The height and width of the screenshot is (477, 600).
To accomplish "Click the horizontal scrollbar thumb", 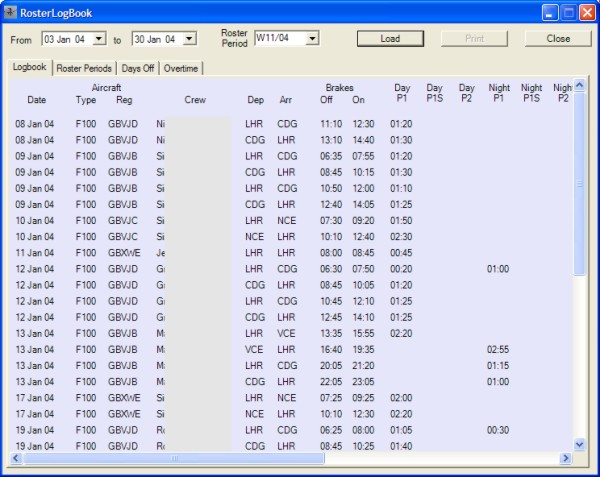I will pos(174,458).
